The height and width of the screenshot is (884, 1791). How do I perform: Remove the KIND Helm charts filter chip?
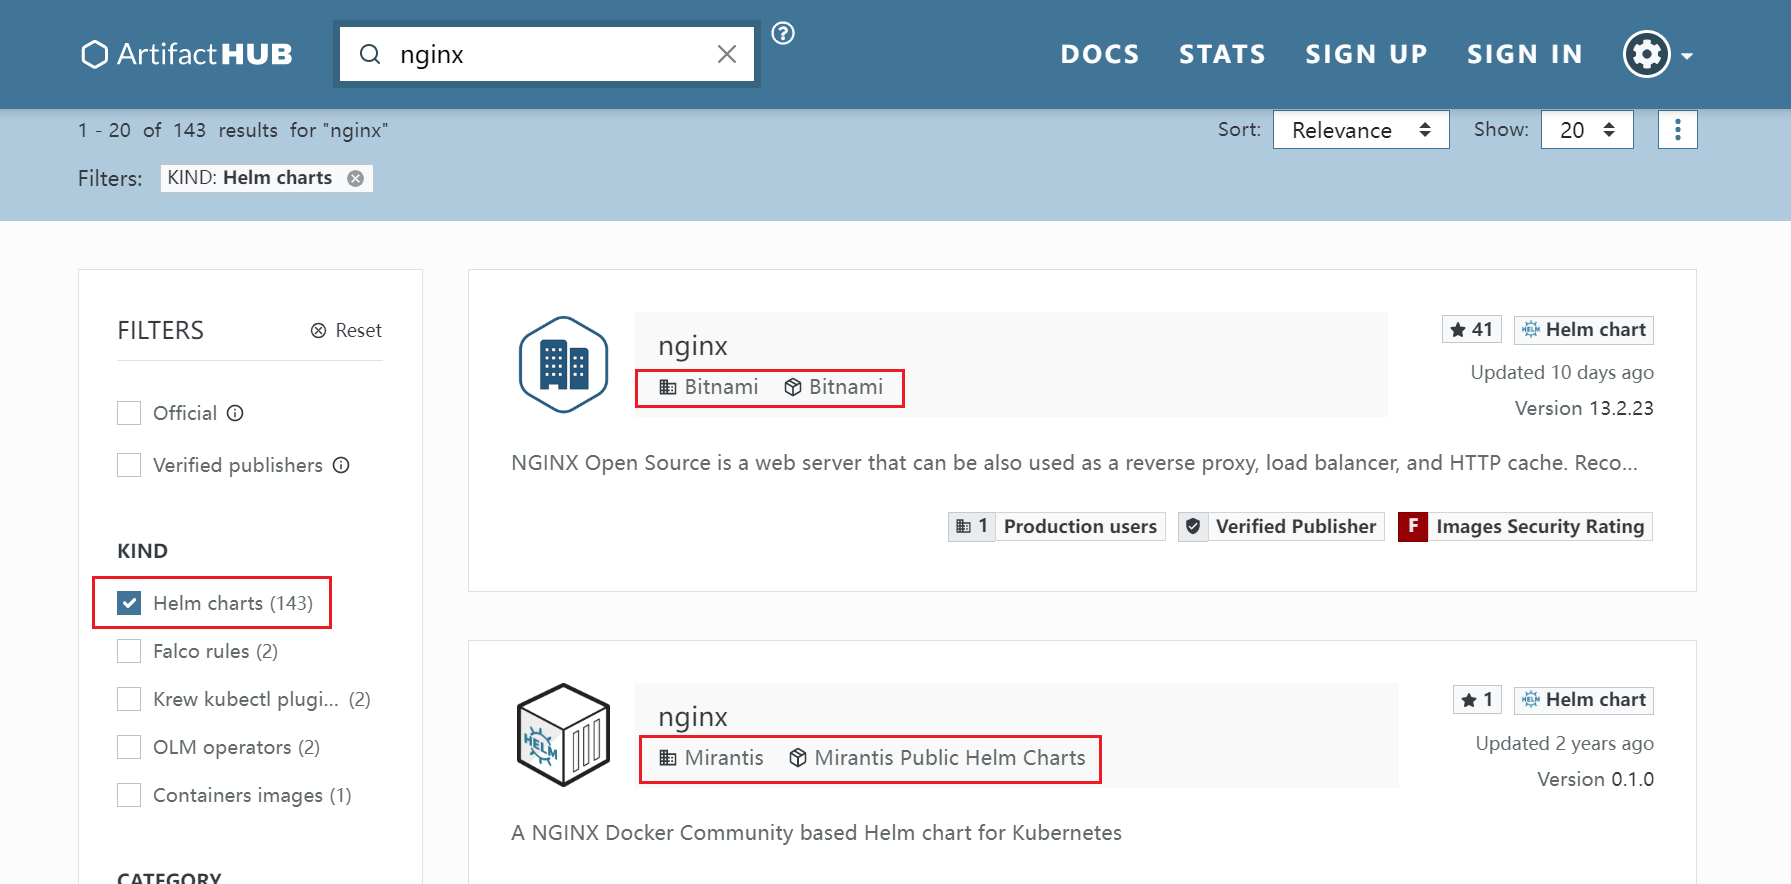coord(355,178)
